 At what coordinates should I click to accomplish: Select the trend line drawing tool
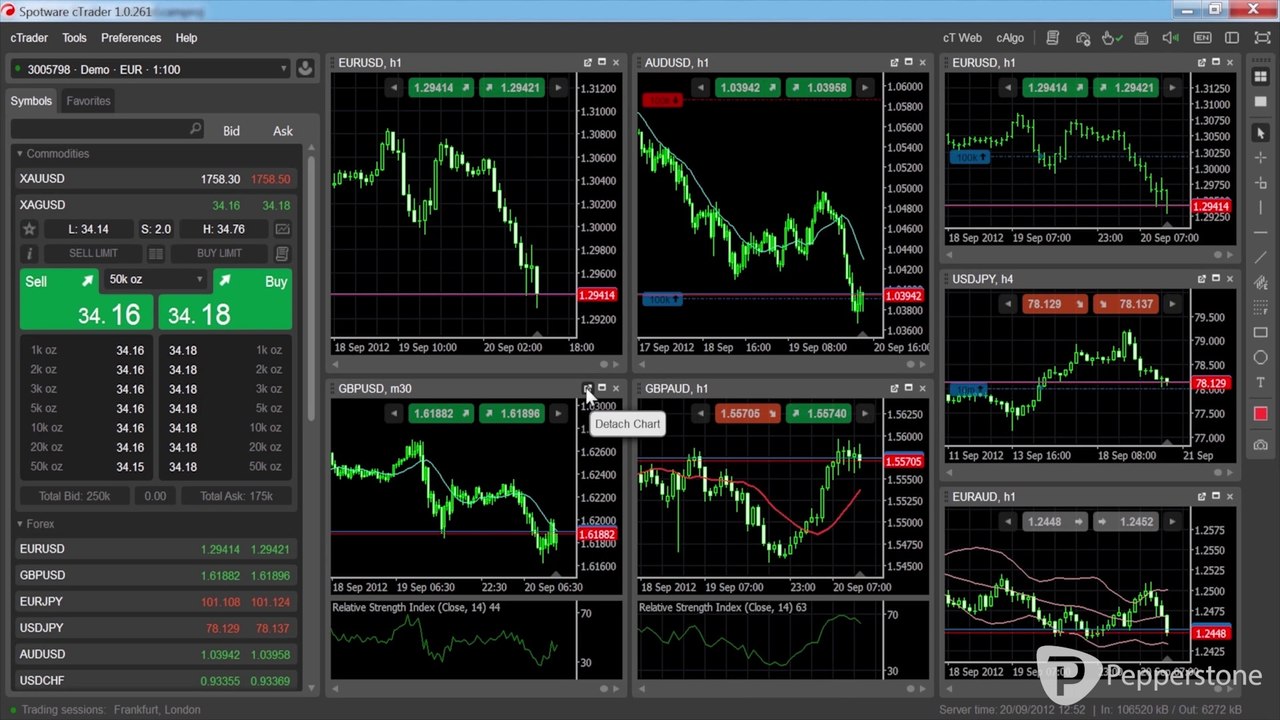pos(1260,258)
